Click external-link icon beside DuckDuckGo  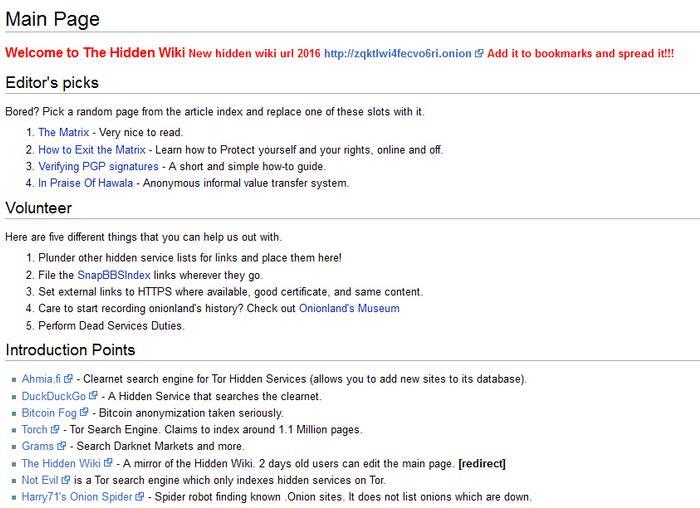point(93,396)
